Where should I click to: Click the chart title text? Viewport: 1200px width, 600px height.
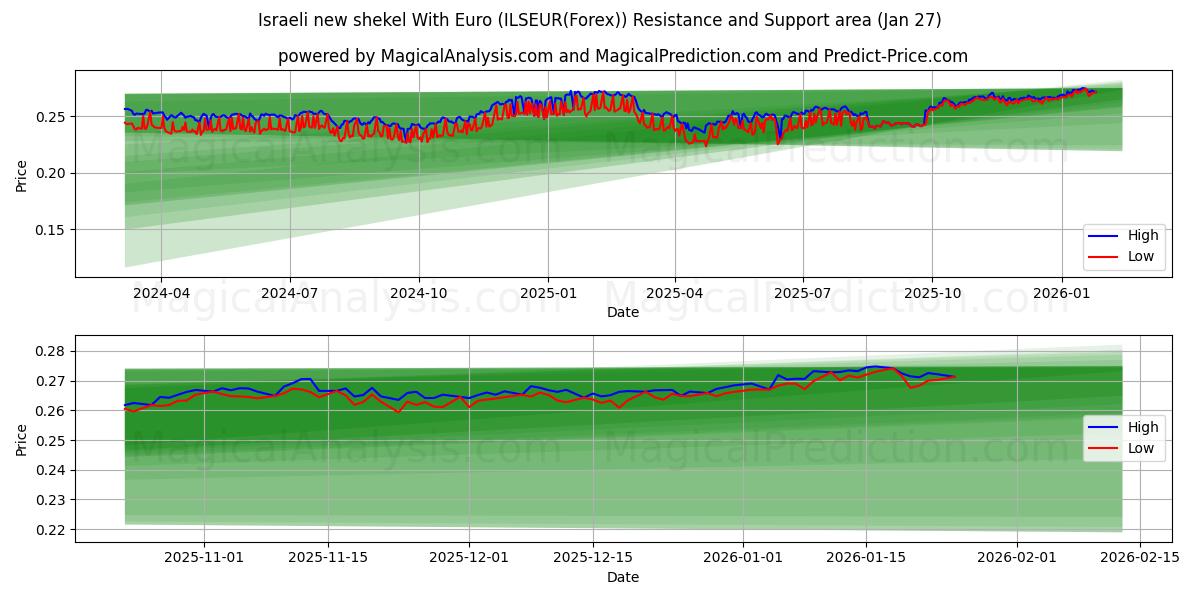tap(600, 18)
